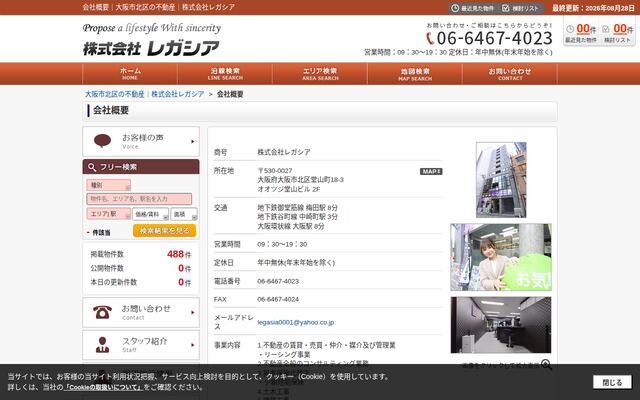Open the 沿線検索 LINE SEARCH menu
Viewport: 640px width, 400px height.
tap(225, 74)
